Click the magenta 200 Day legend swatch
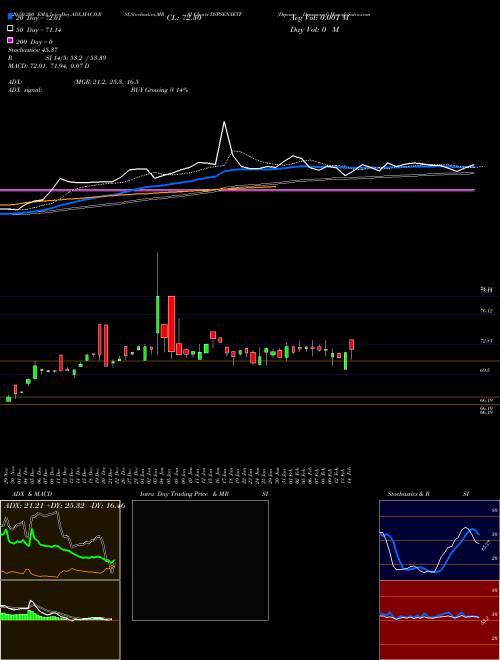500x660 pixels. 11,41
